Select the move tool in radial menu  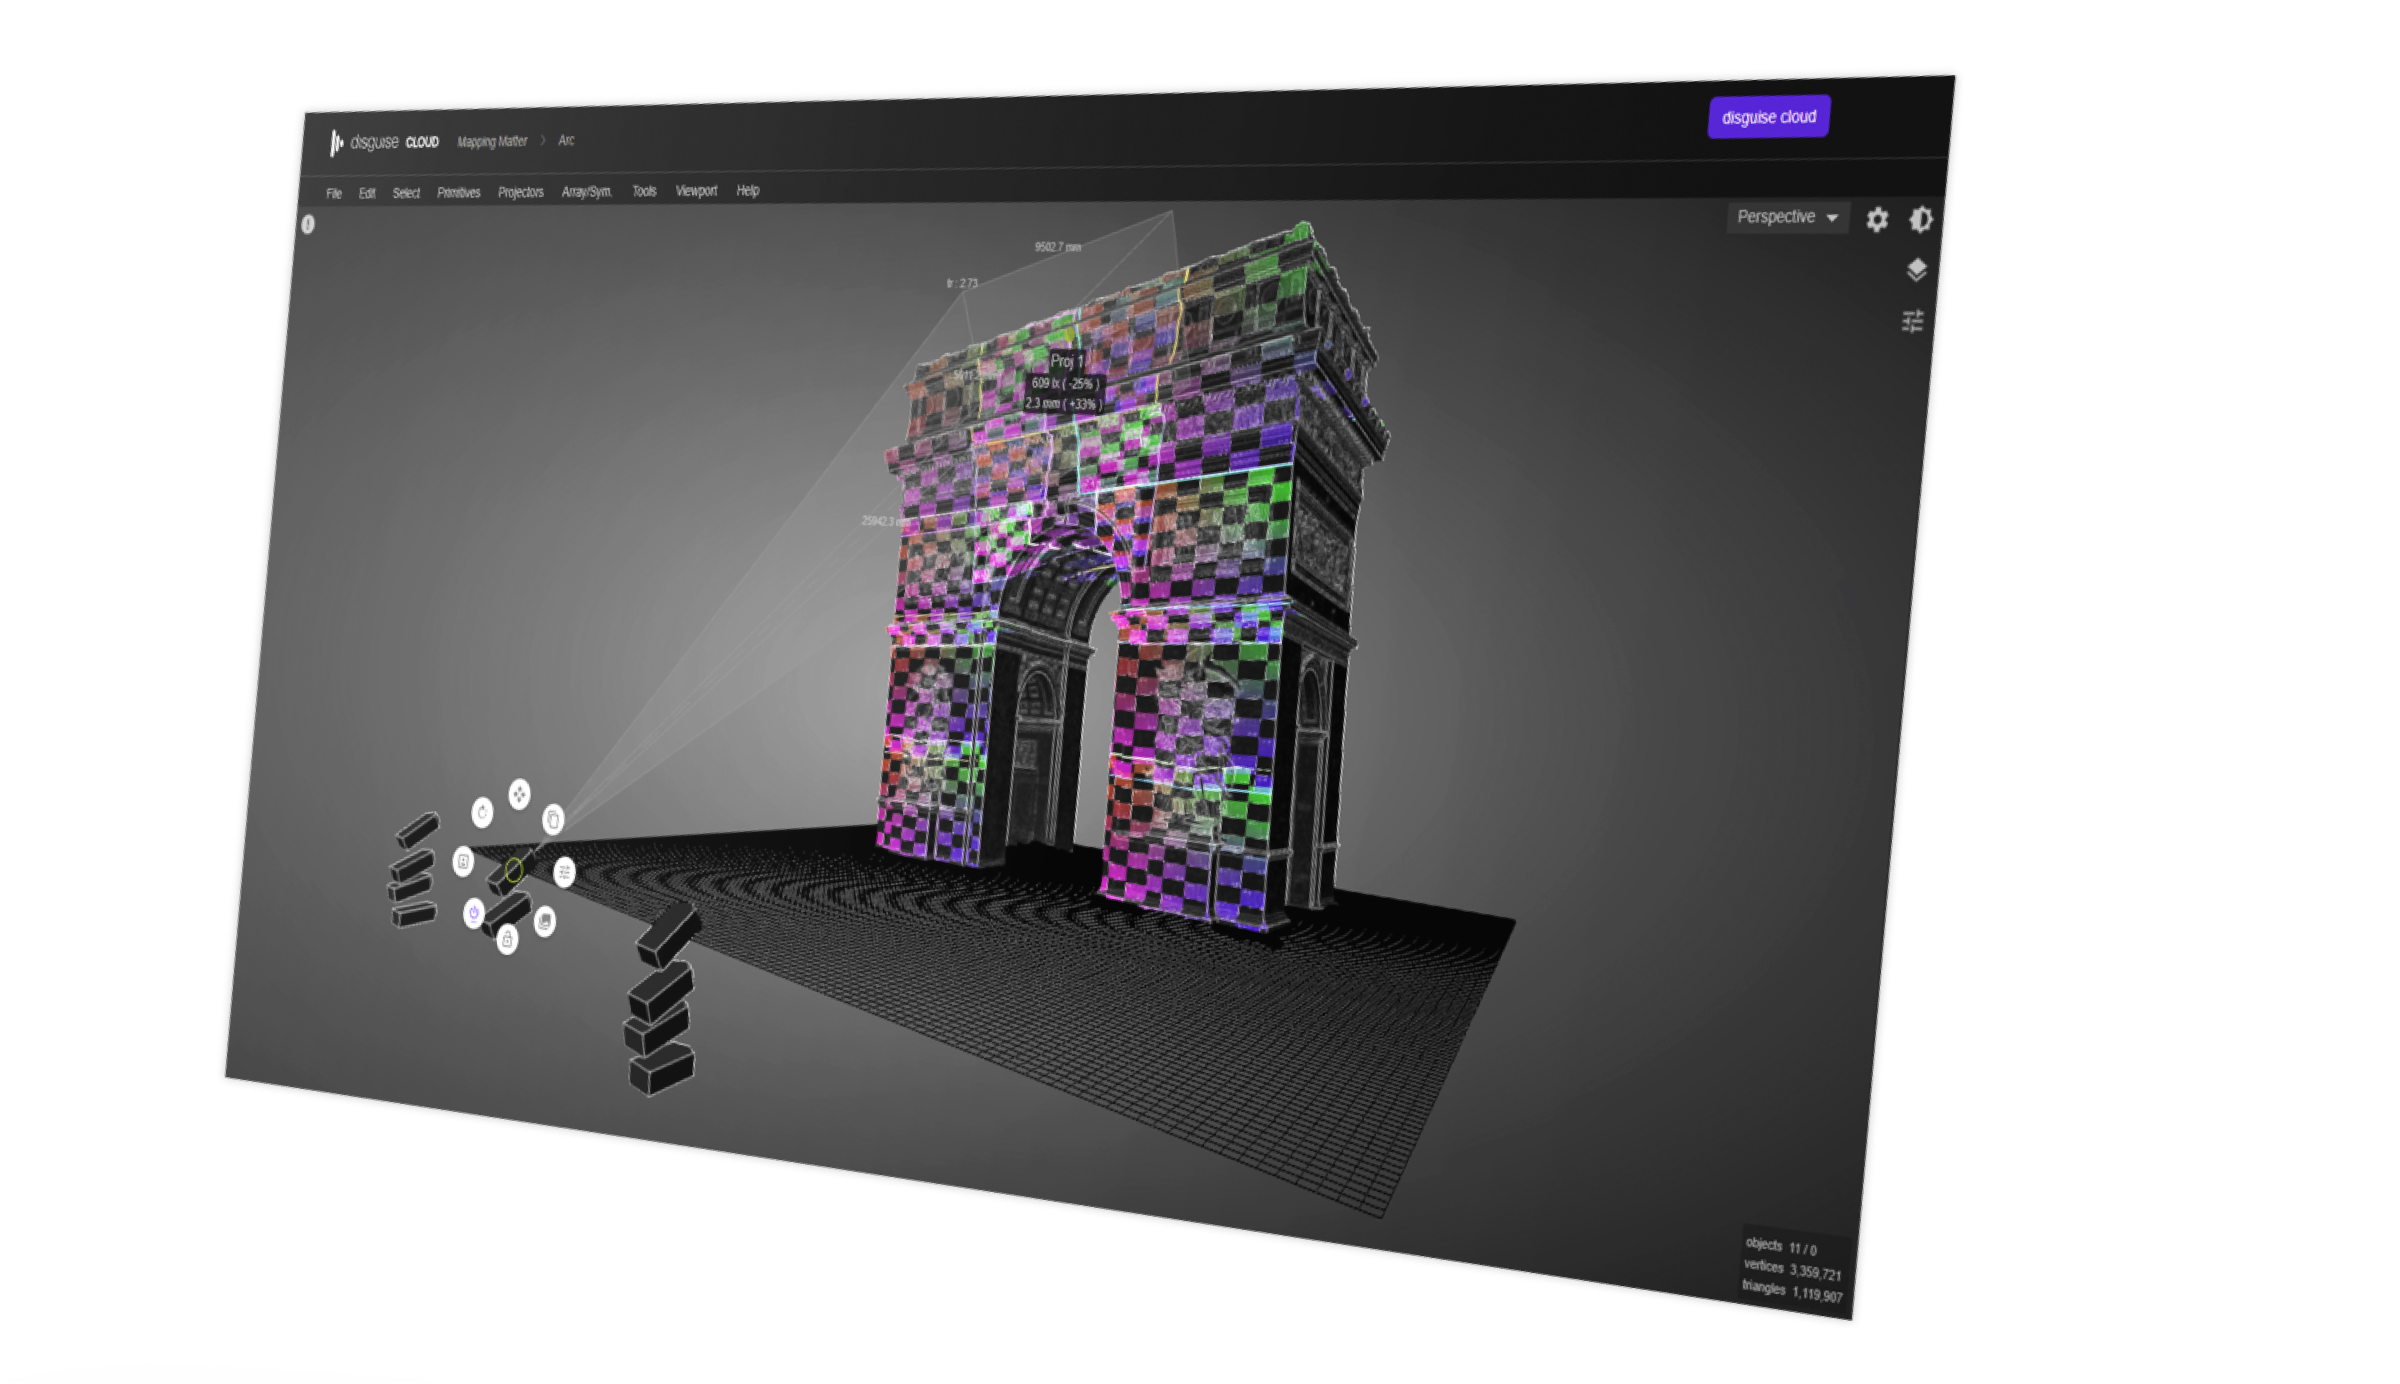(519, 794)
